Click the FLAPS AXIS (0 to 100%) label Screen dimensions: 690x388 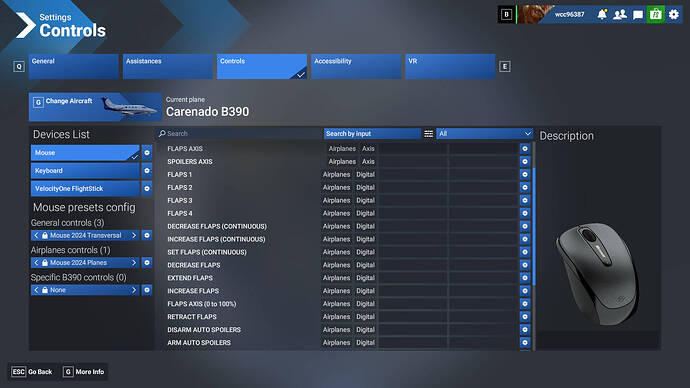coord(202,304)
